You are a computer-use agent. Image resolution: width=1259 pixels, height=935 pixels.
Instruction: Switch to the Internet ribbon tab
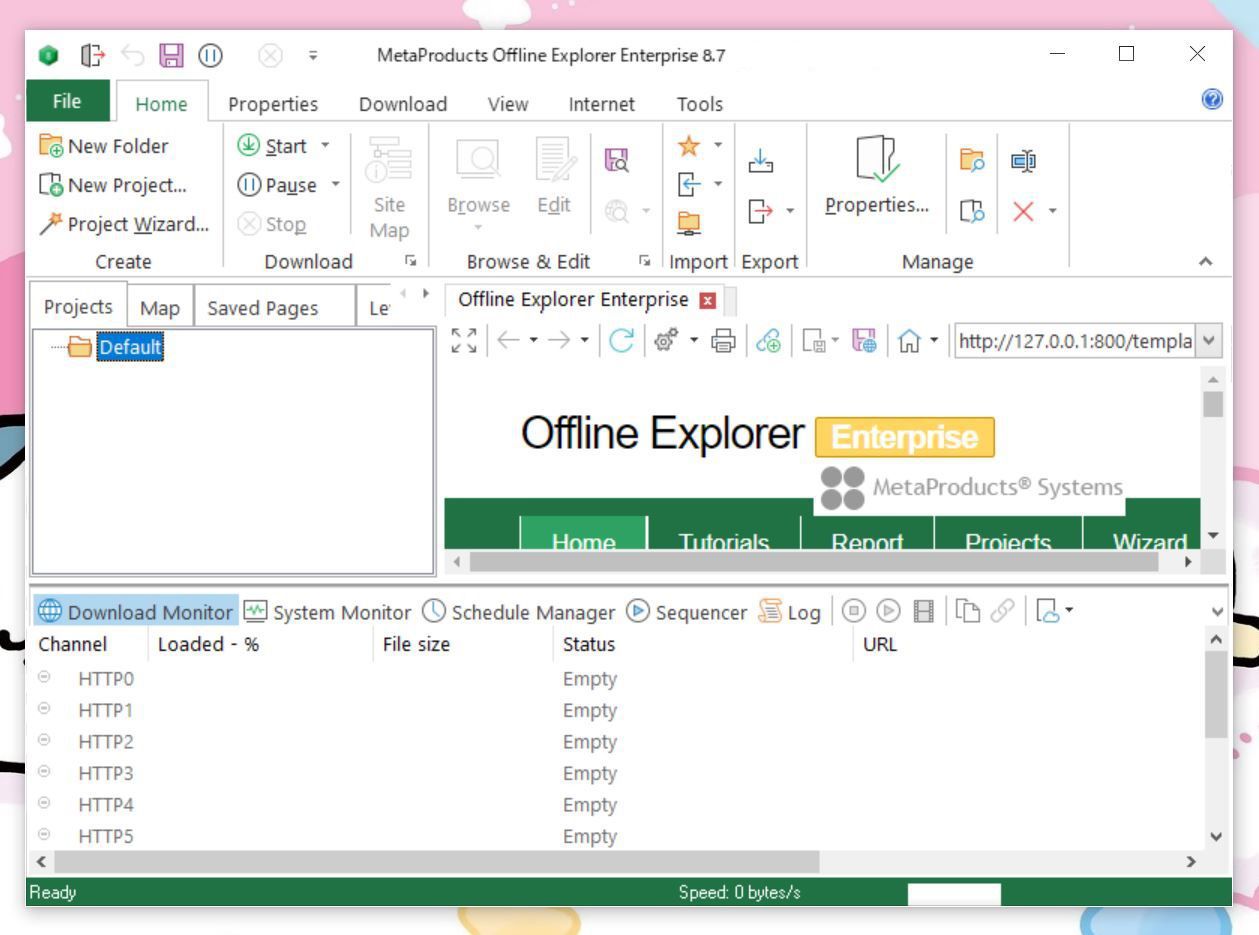point(601,103)
